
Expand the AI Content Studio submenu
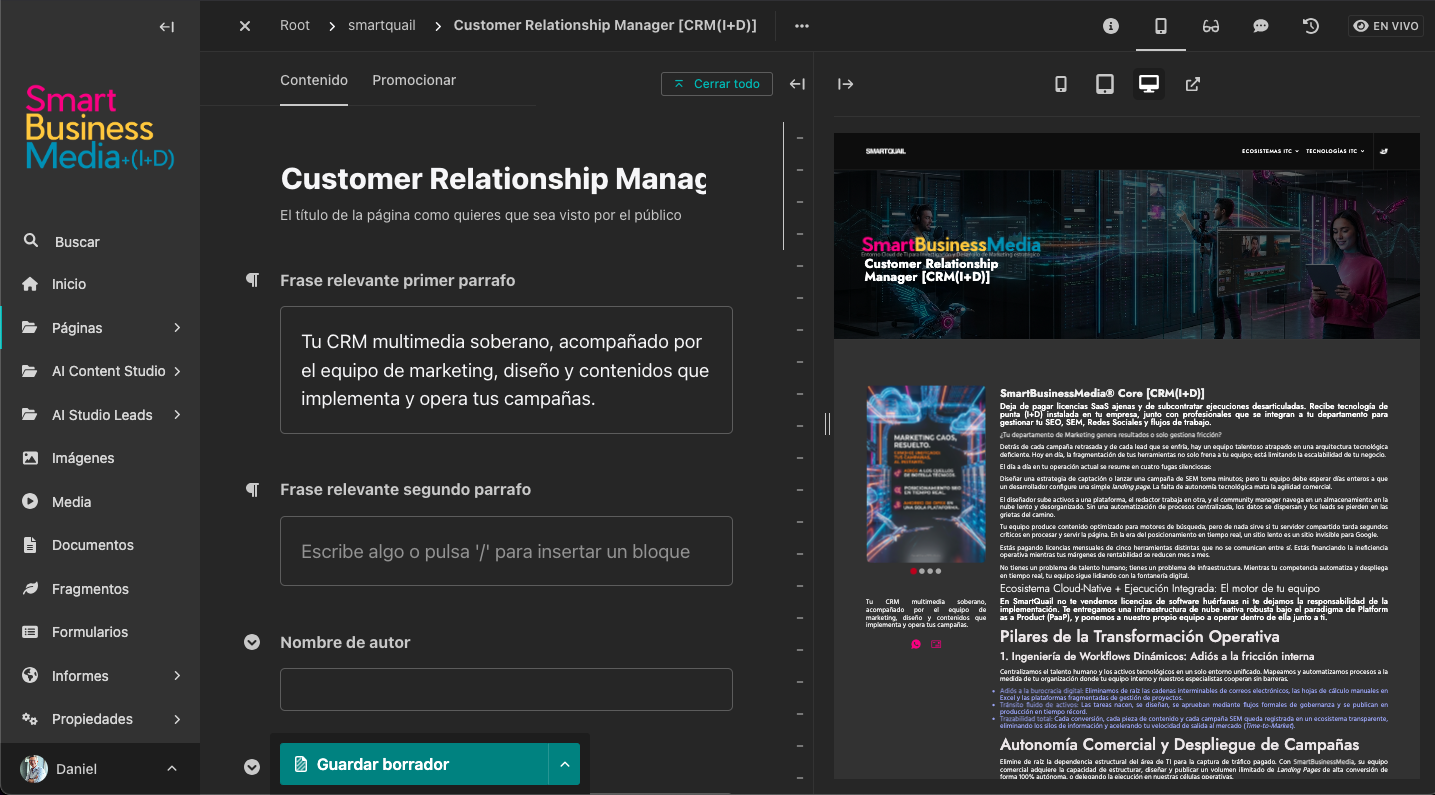(x=177, y=371)
